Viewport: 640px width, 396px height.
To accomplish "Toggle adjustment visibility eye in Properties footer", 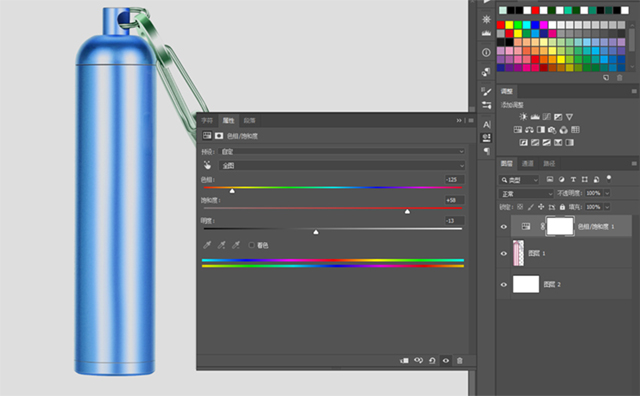I will point(446,360).
